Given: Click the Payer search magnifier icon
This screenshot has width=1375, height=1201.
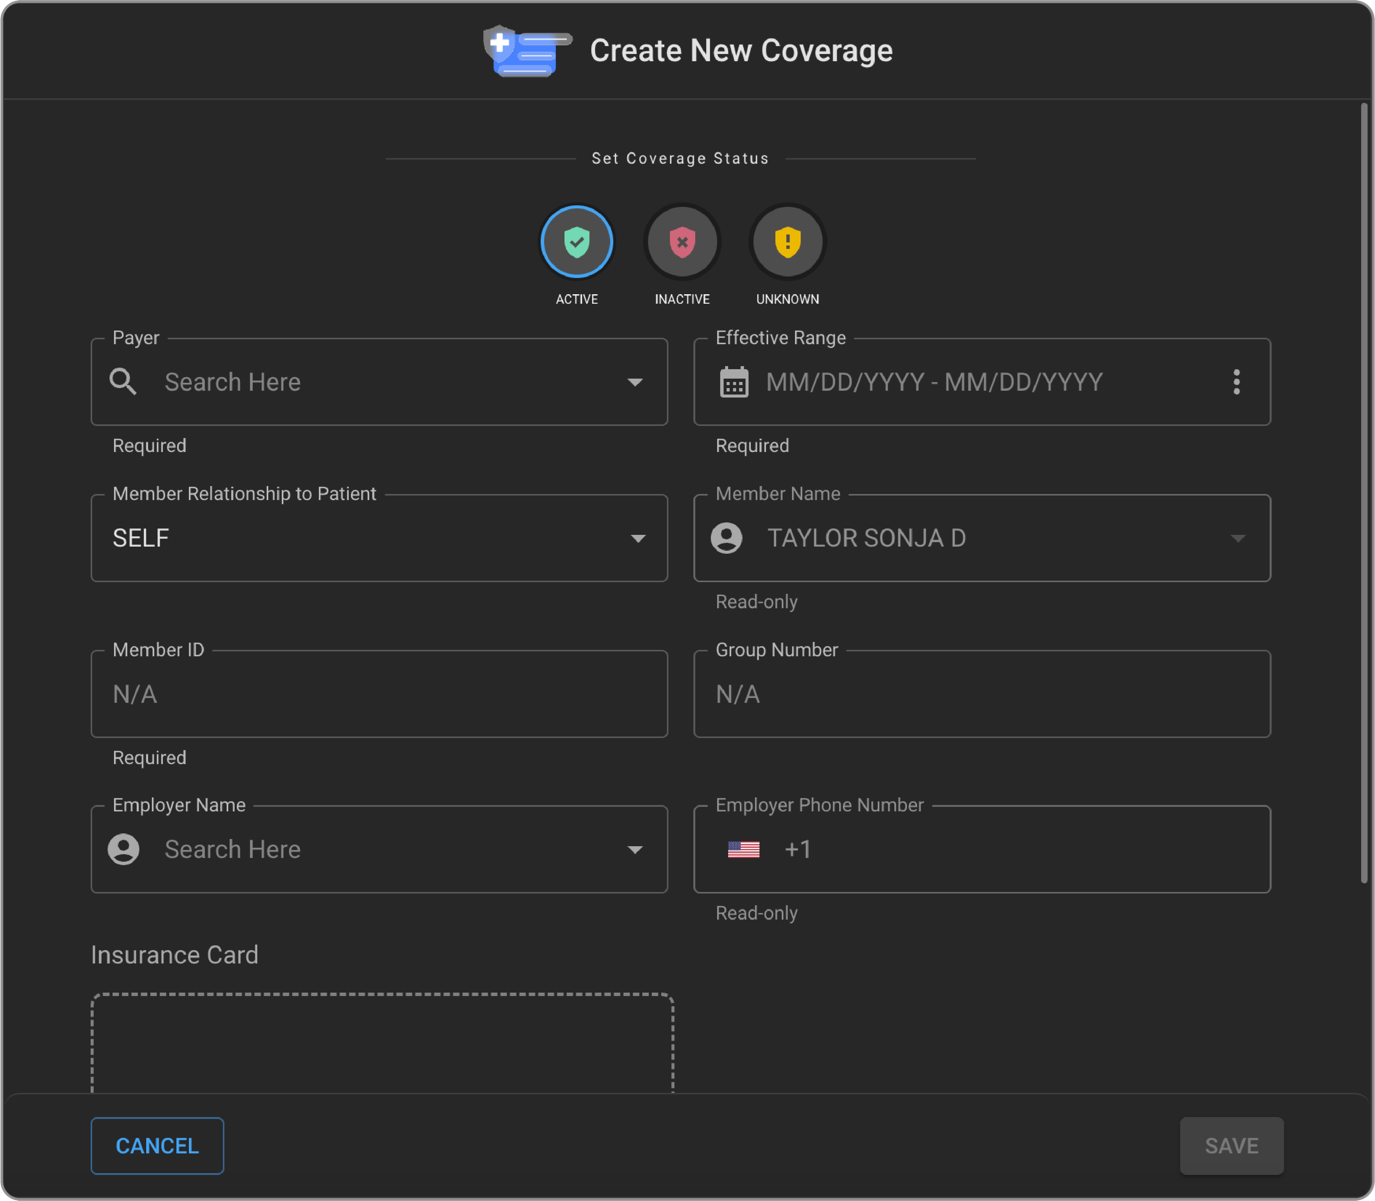Looking at the screenshot, I should [x=123, y=382].
